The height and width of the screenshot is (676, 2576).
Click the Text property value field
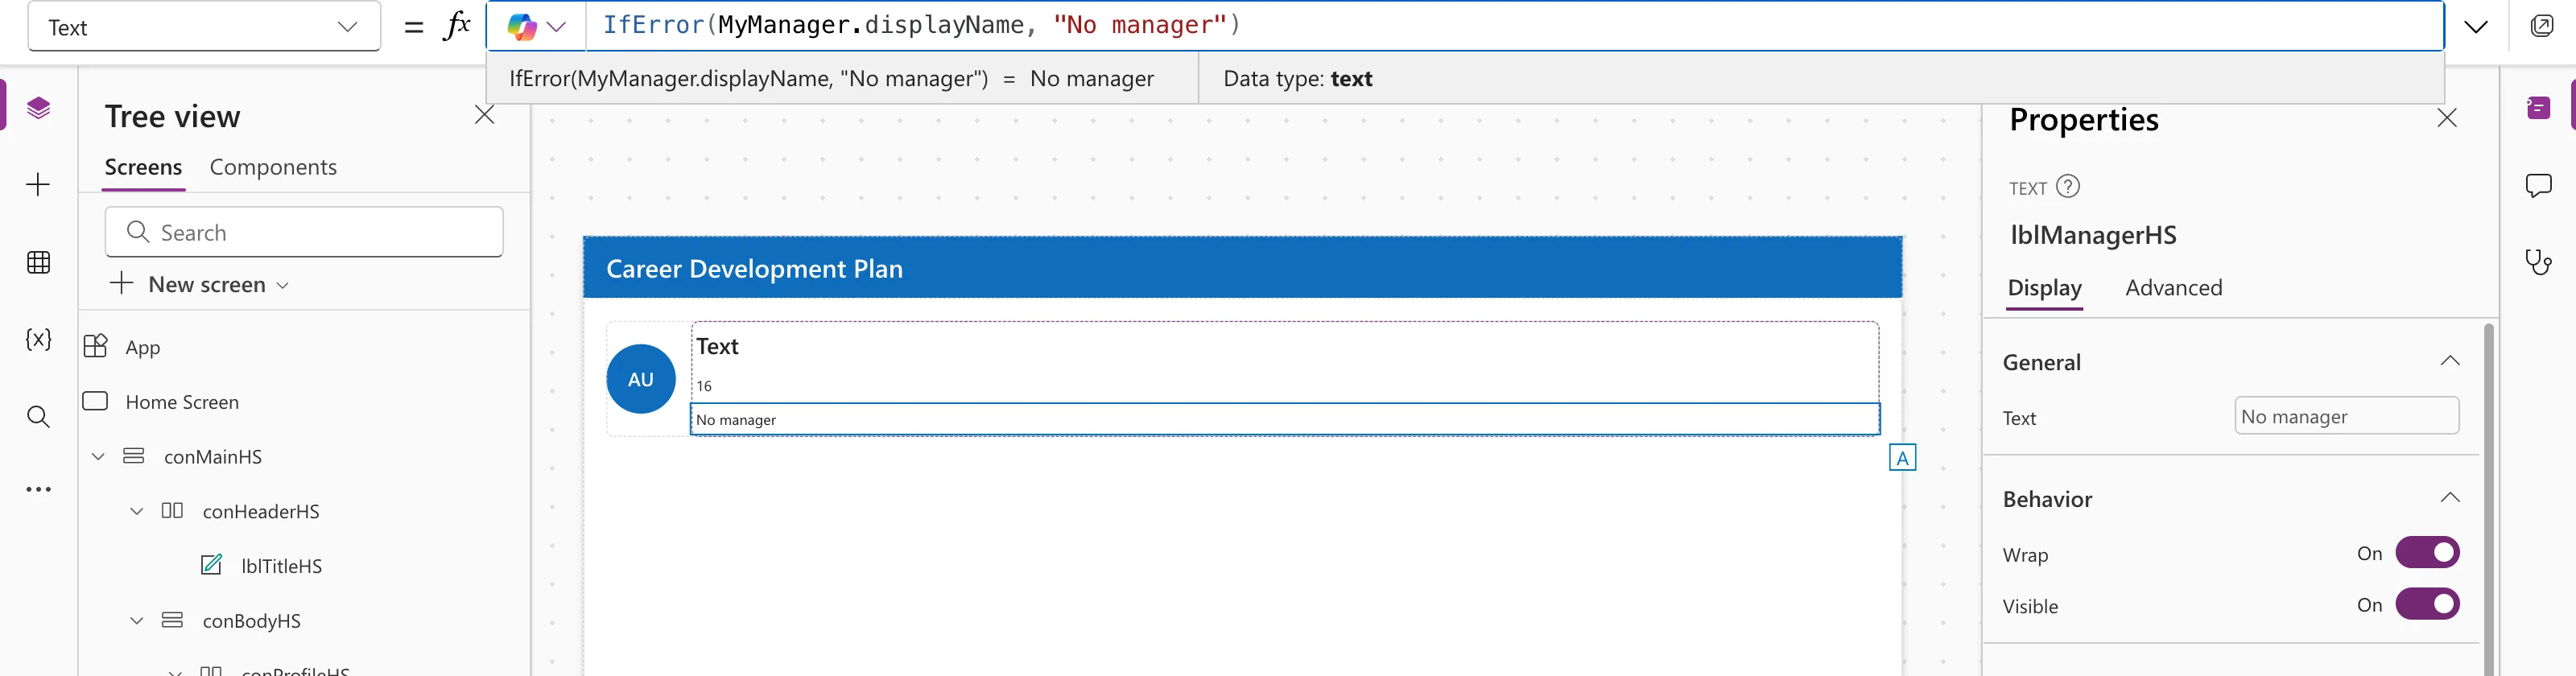[x=2346, y=416]
